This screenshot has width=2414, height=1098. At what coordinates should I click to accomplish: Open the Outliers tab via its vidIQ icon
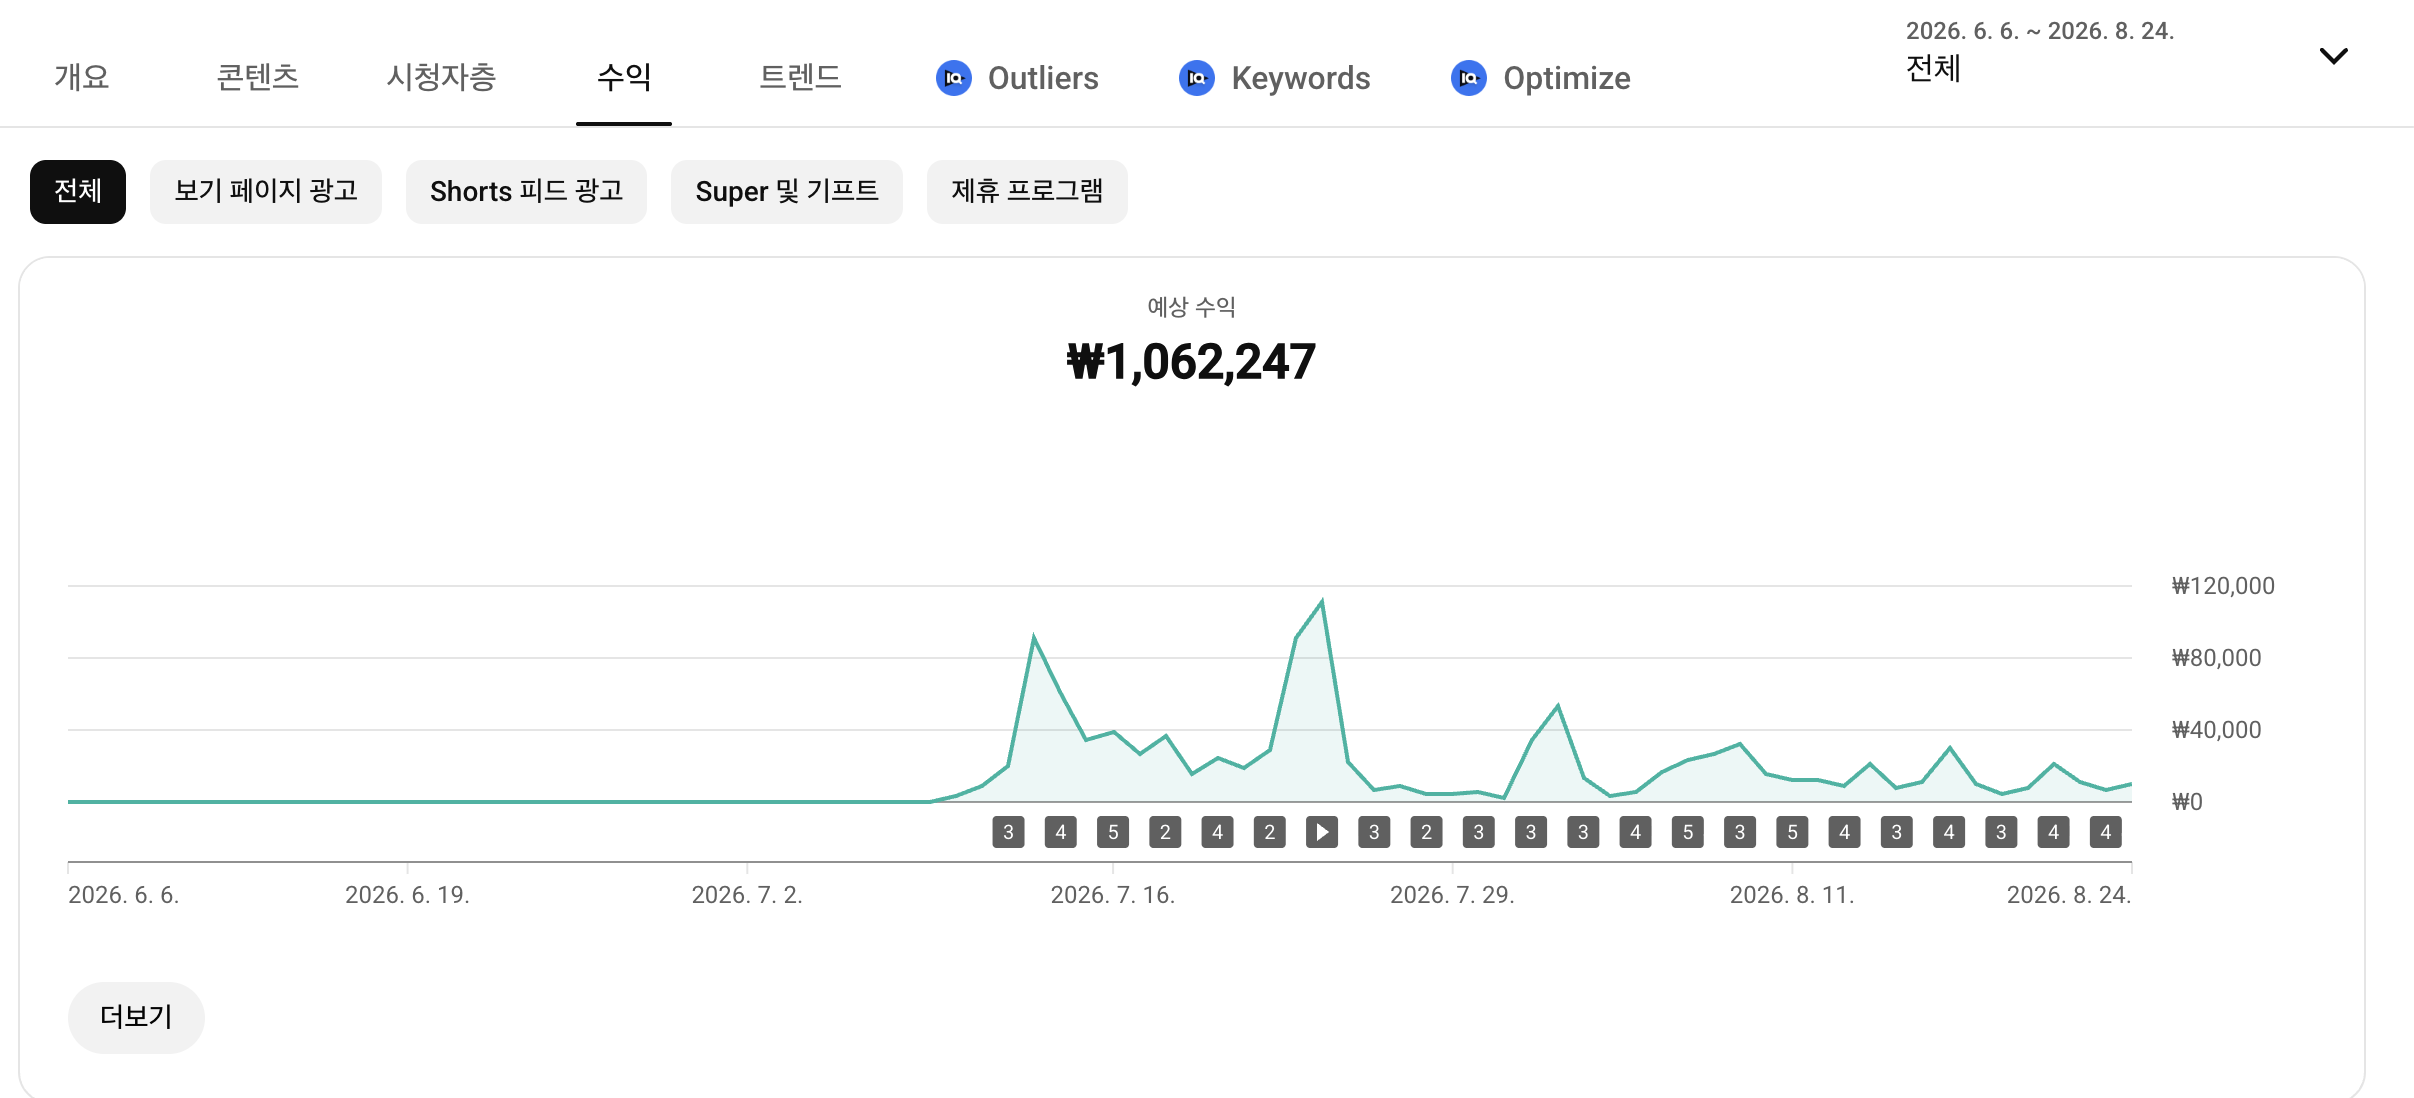(953, 78)
